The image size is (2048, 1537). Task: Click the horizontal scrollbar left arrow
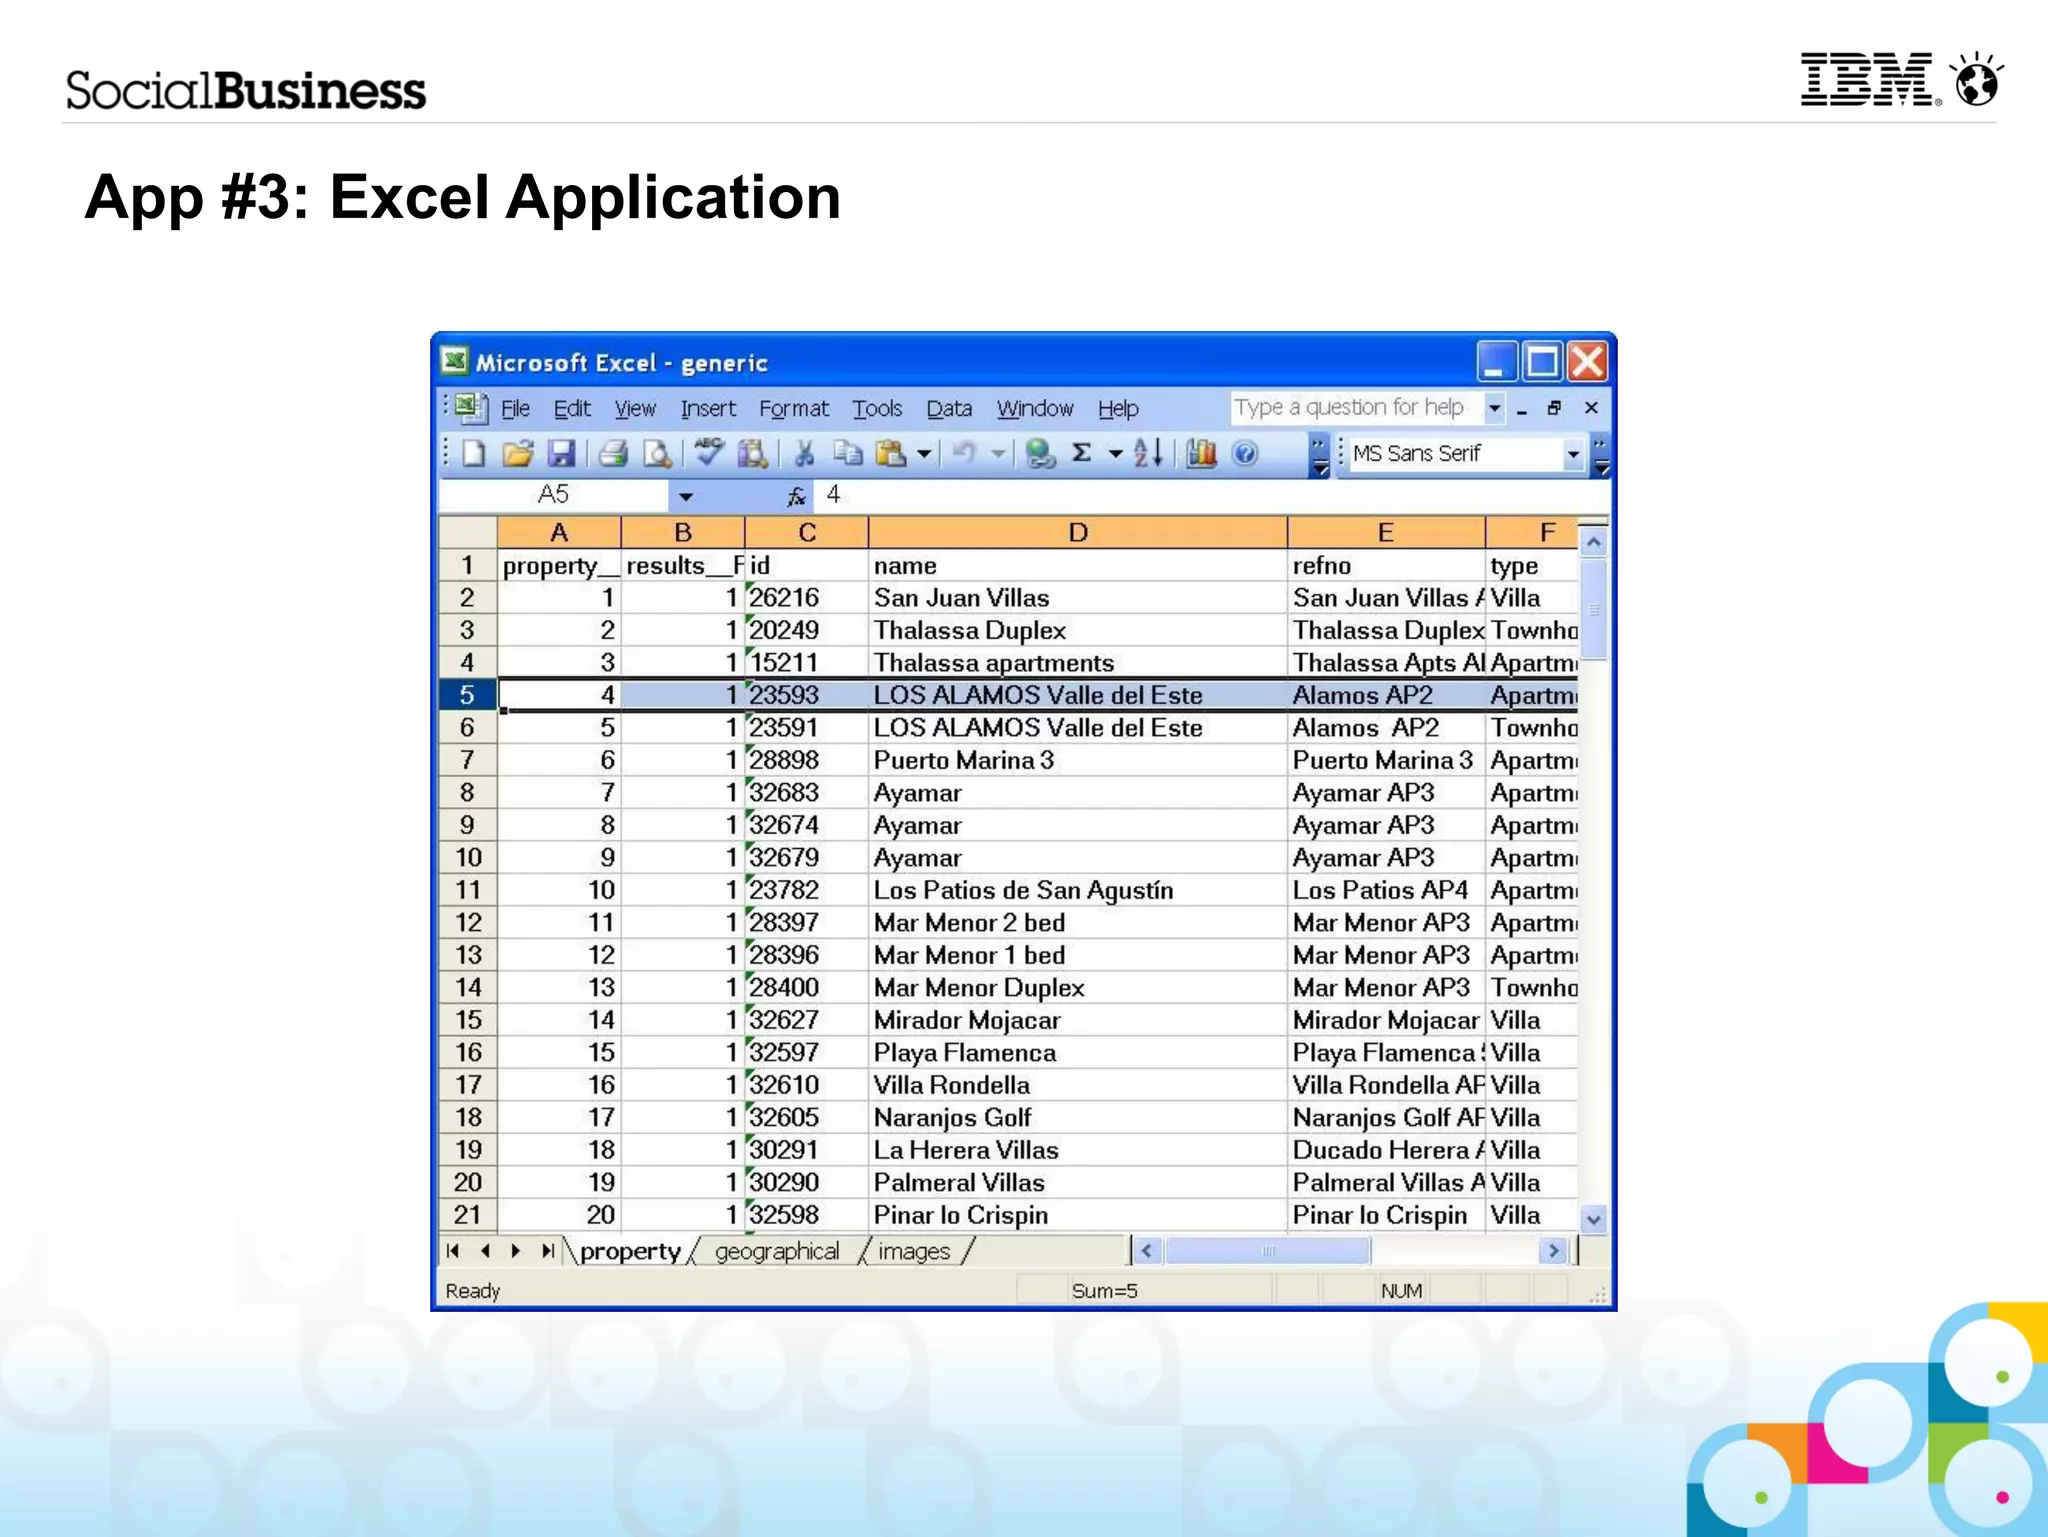click(1147, 1251)
